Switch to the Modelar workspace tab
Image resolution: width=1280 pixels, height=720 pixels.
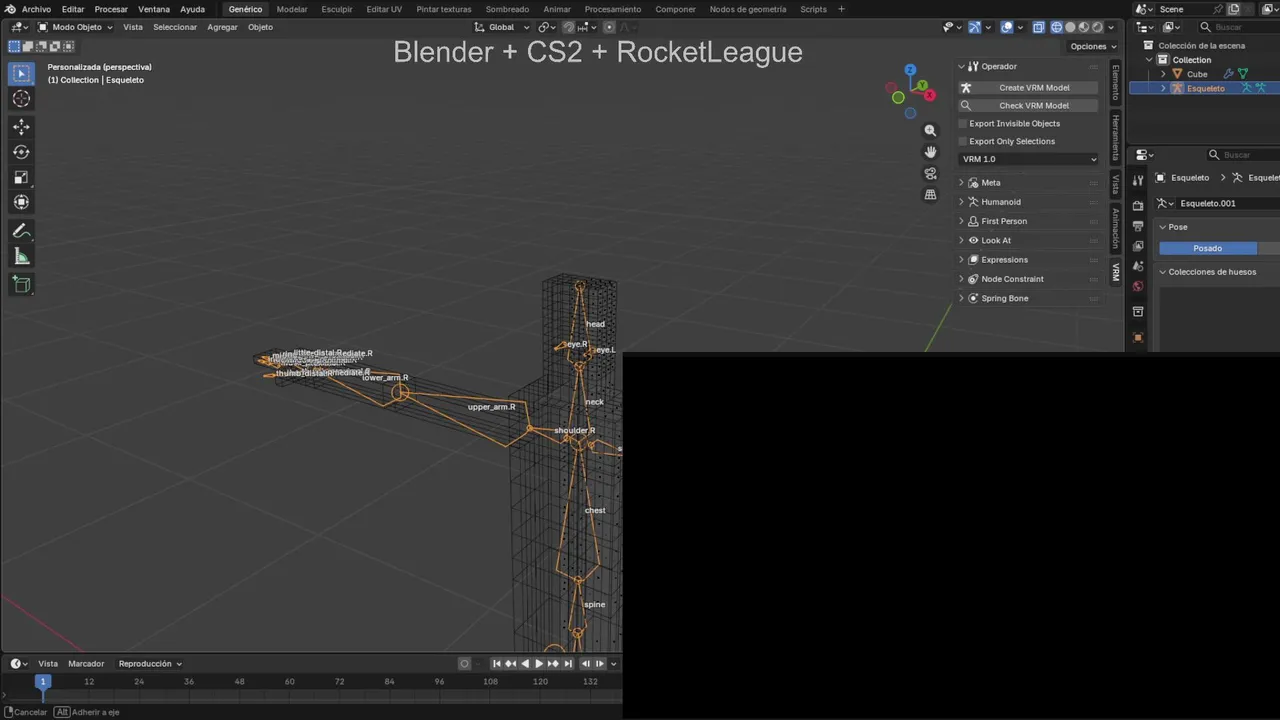point(292,9)
